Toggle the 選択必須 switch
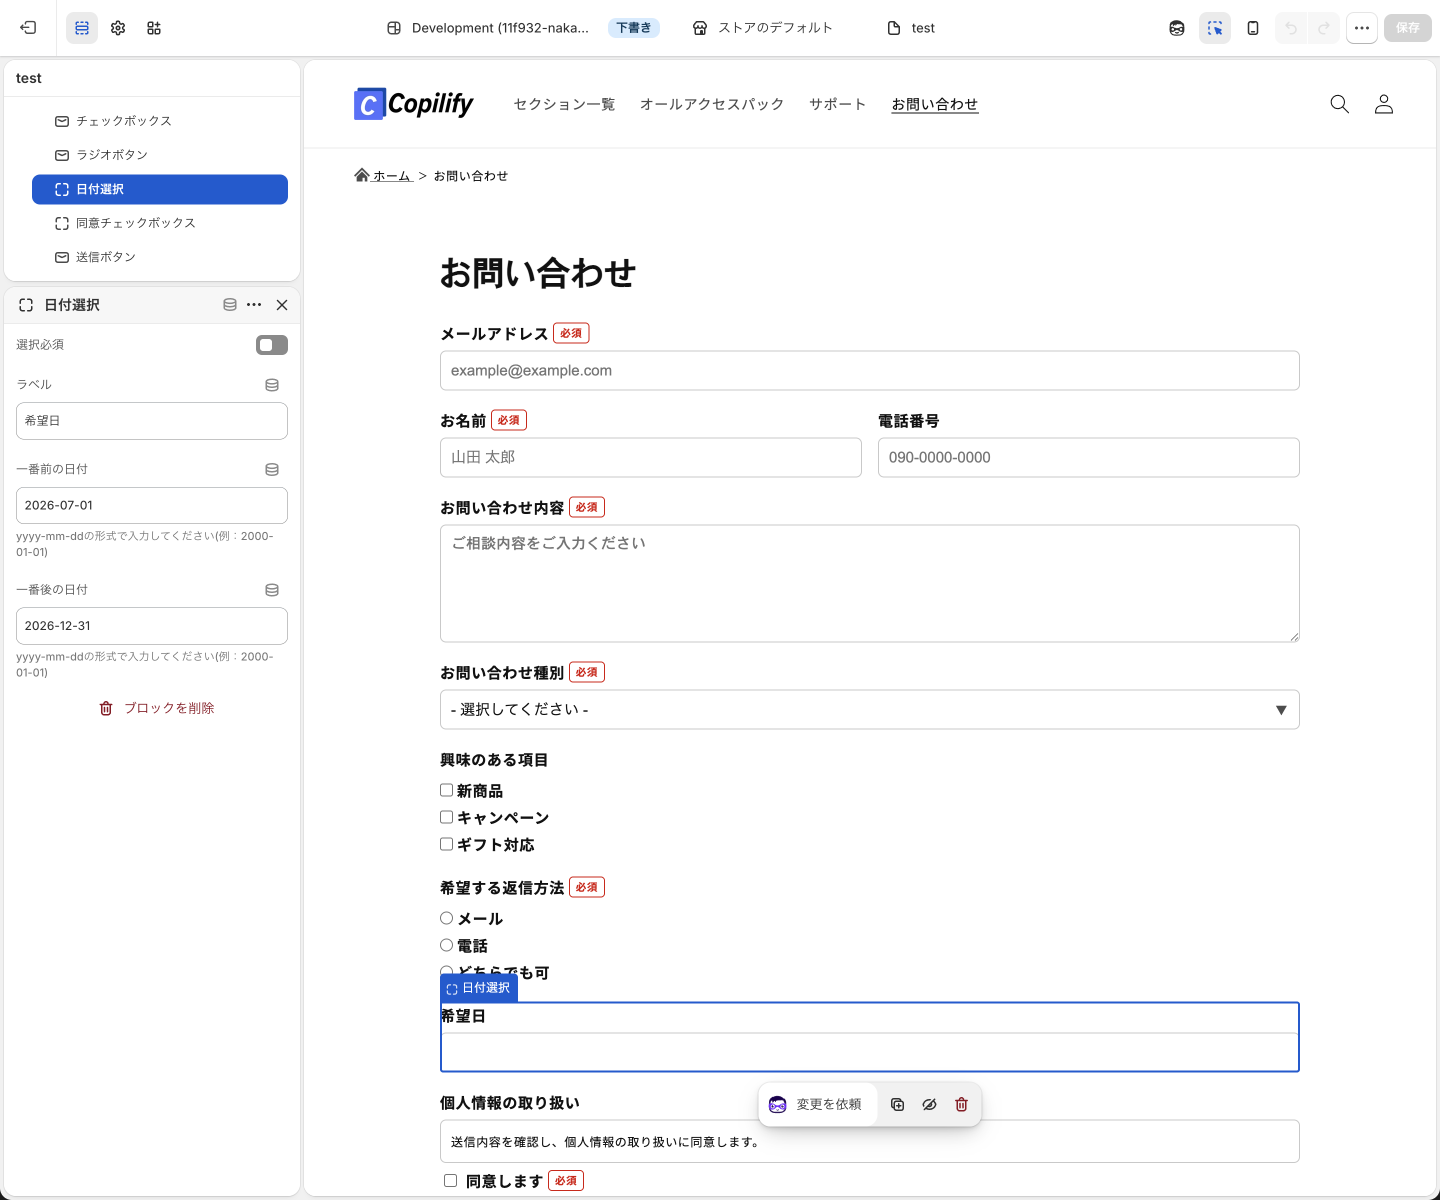The width and height of the screenshot is (1440, 1200). (272, 345)
